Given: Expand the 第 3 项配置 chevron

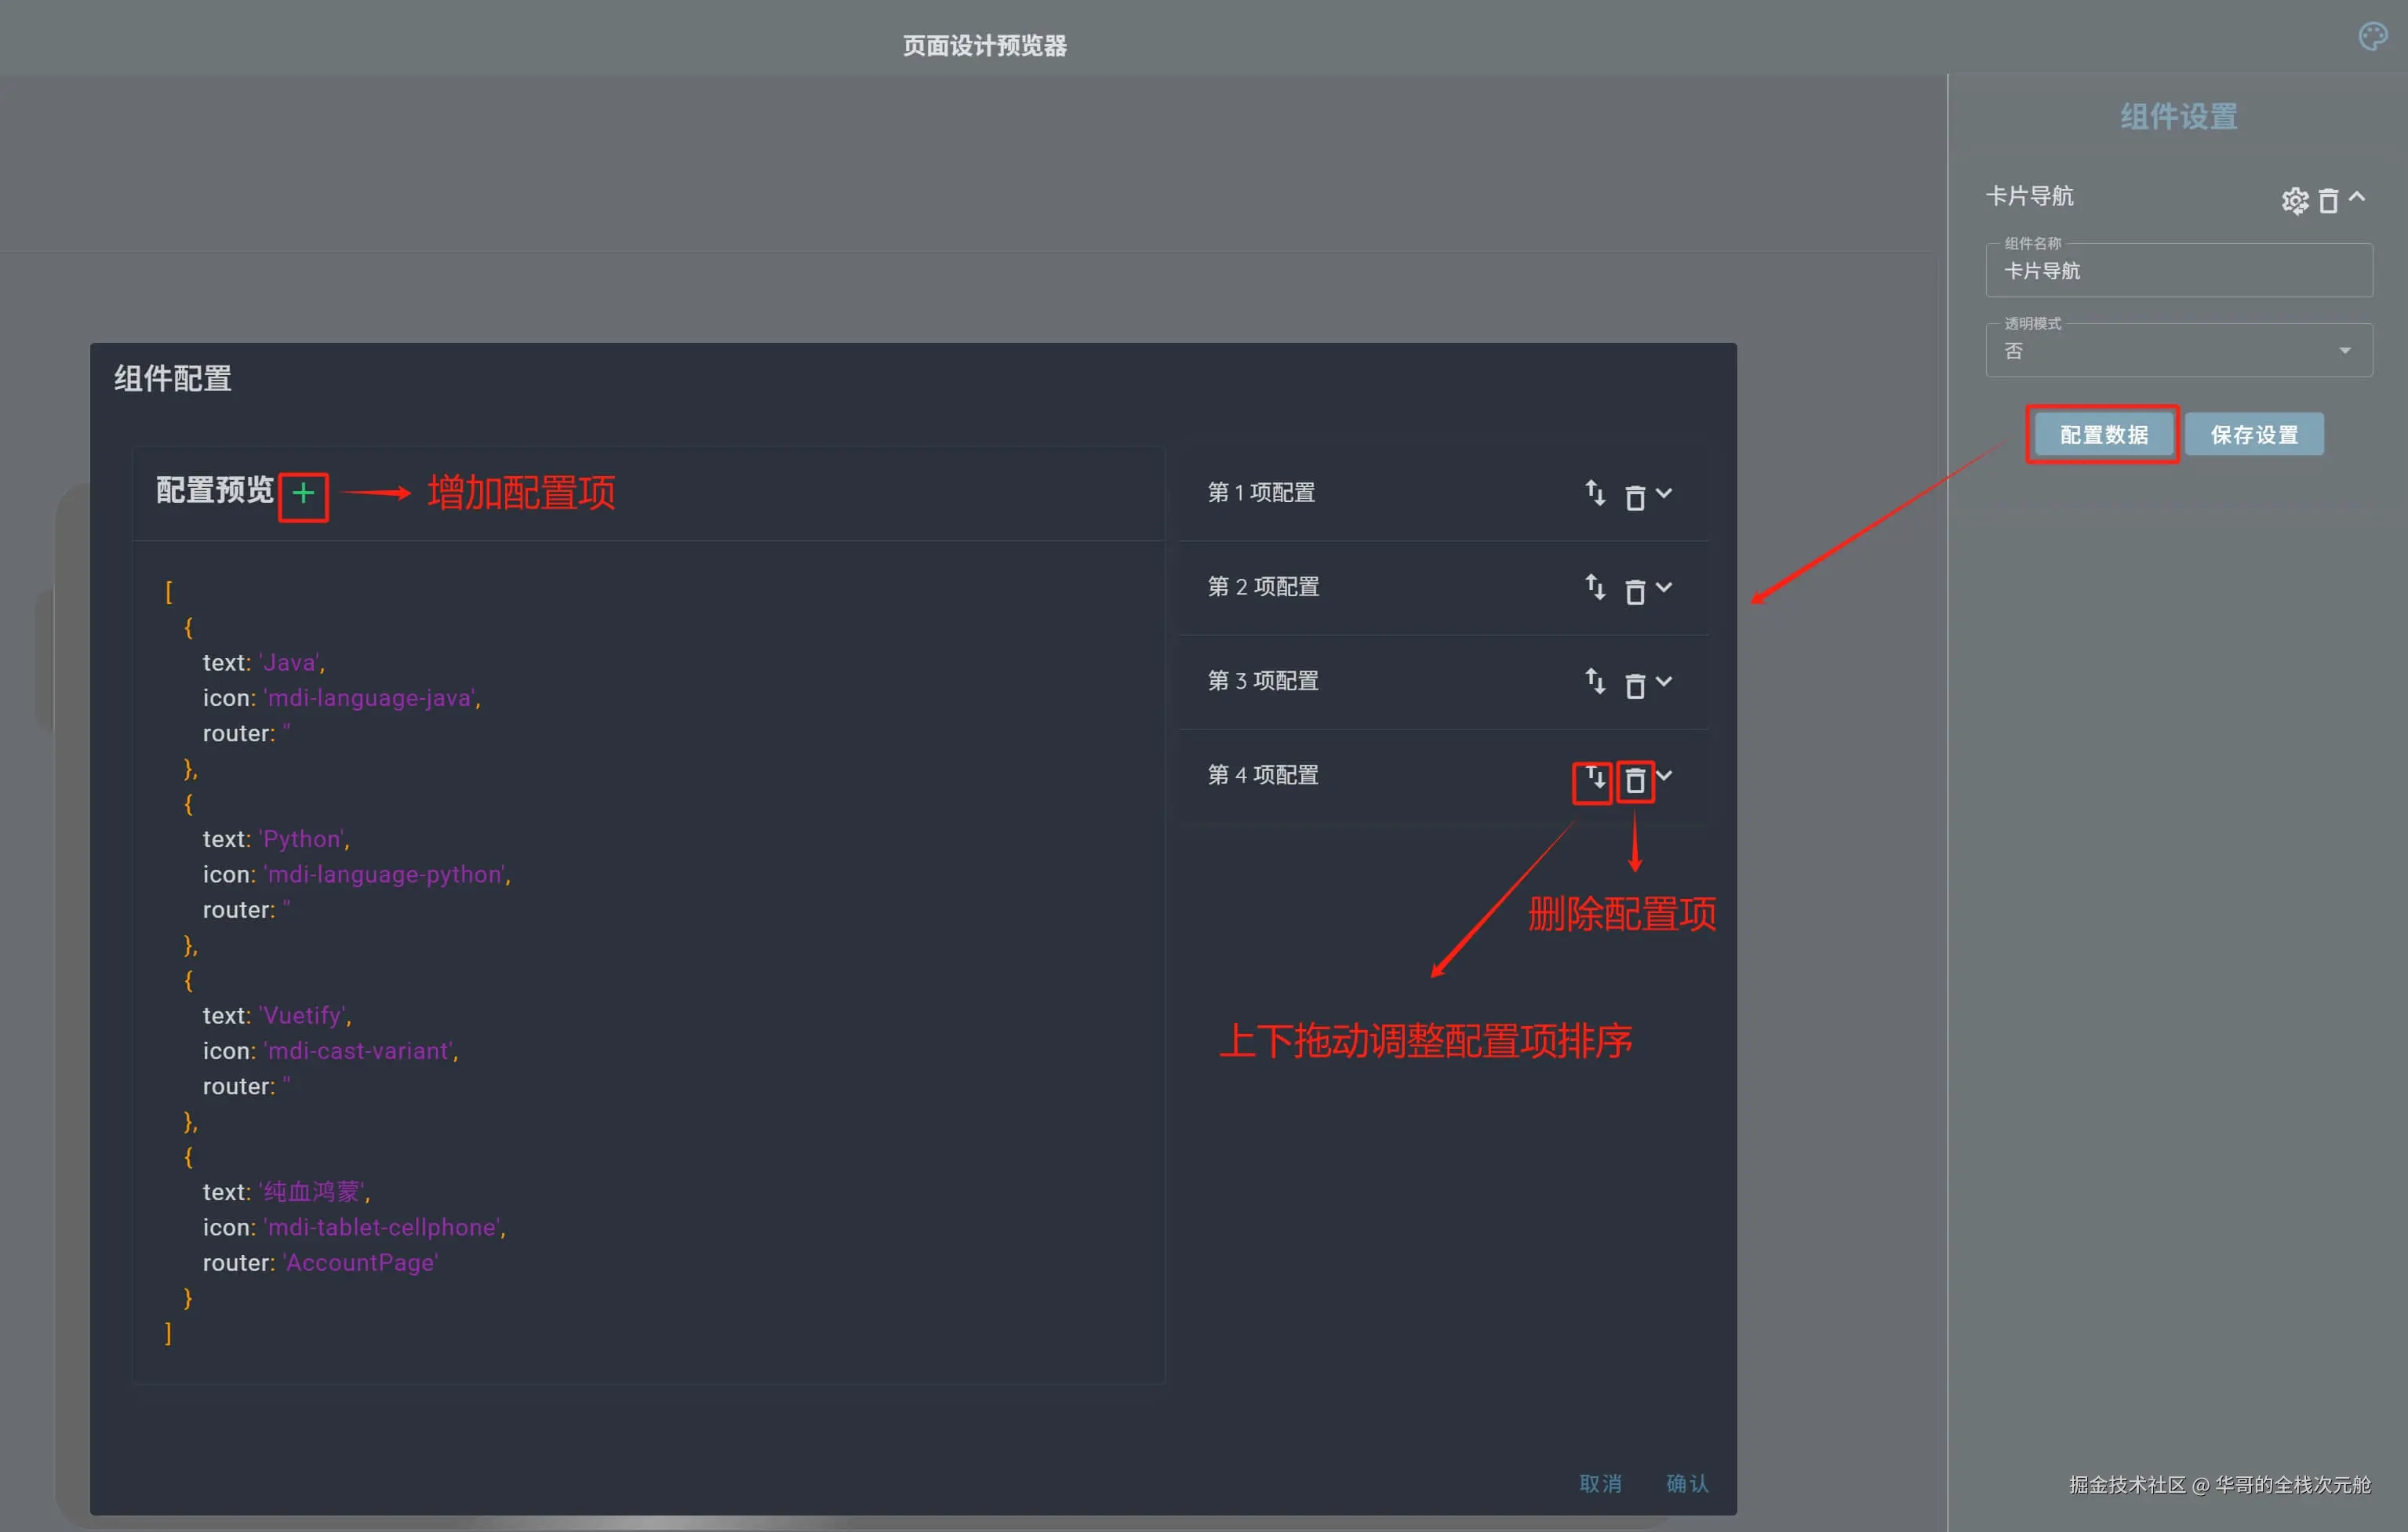Looking at the screenshot, I should (x=1663, y=681).
